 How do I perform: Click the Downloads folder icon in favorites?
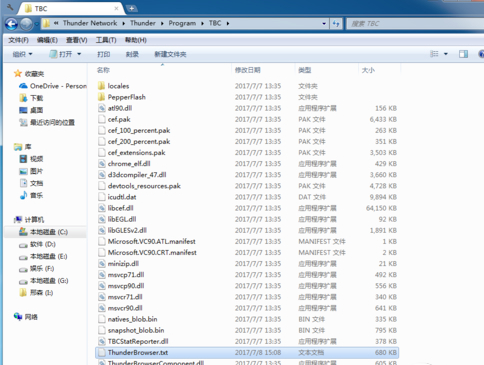[23, 98]
